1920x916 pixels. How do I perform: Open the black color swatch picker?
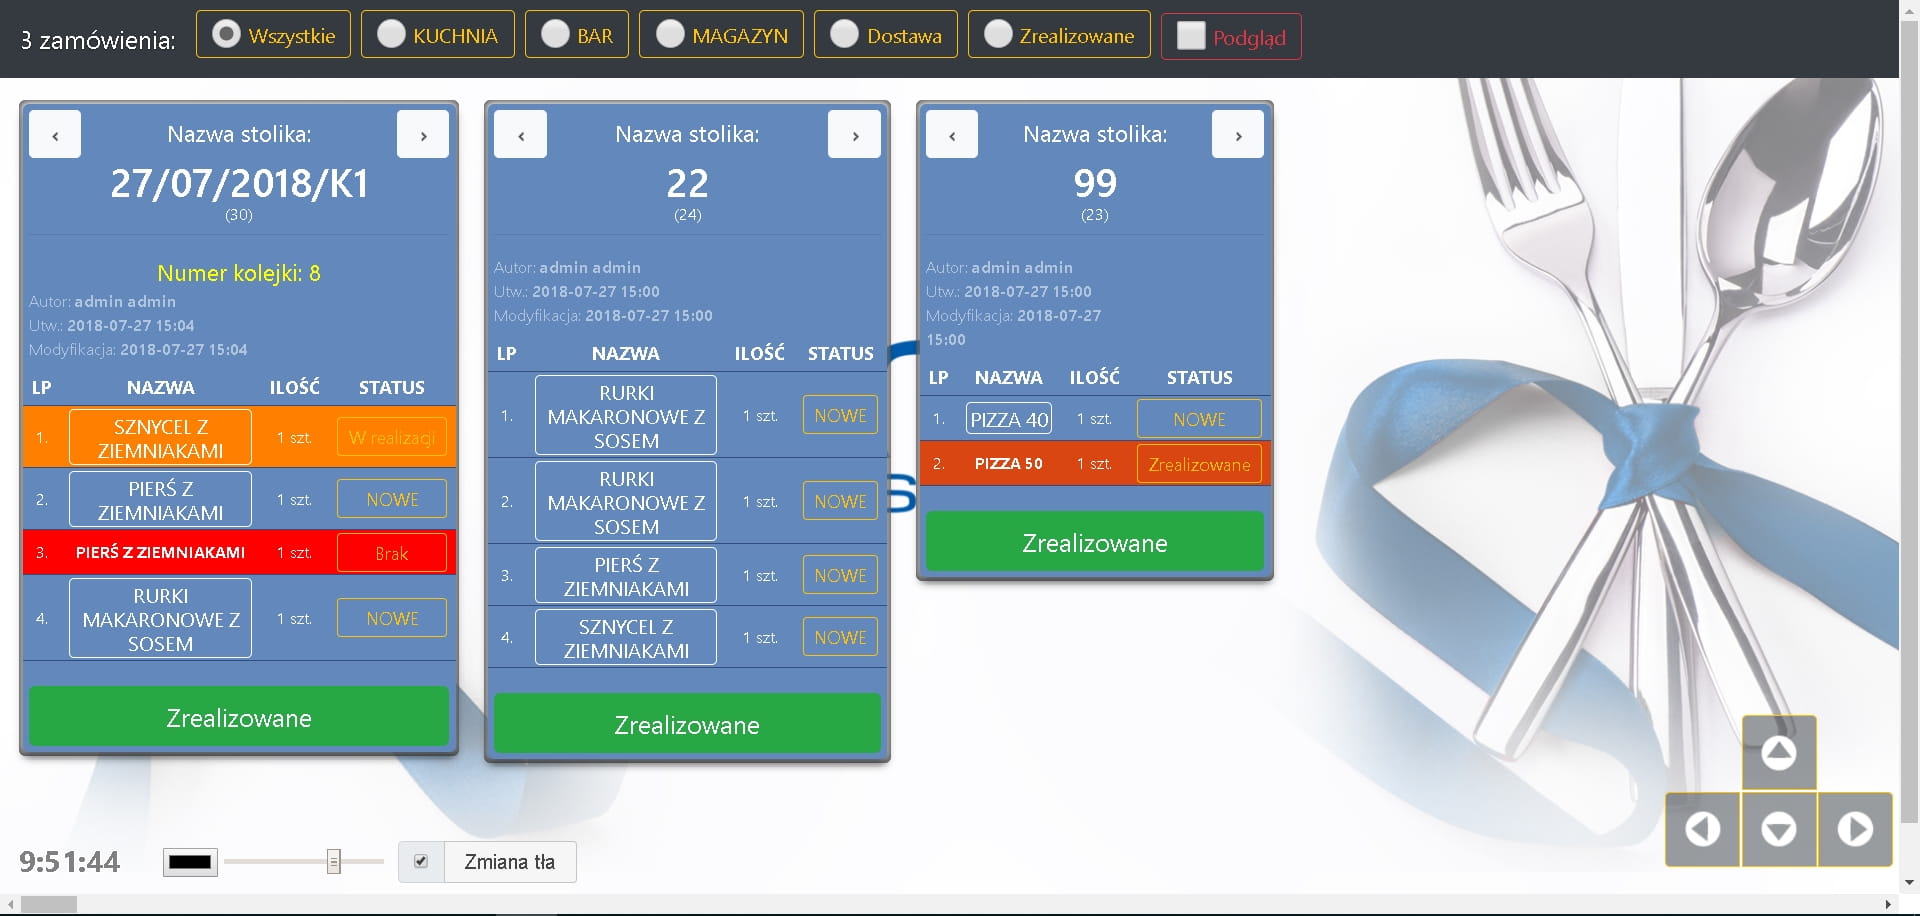tap(190, 862)
